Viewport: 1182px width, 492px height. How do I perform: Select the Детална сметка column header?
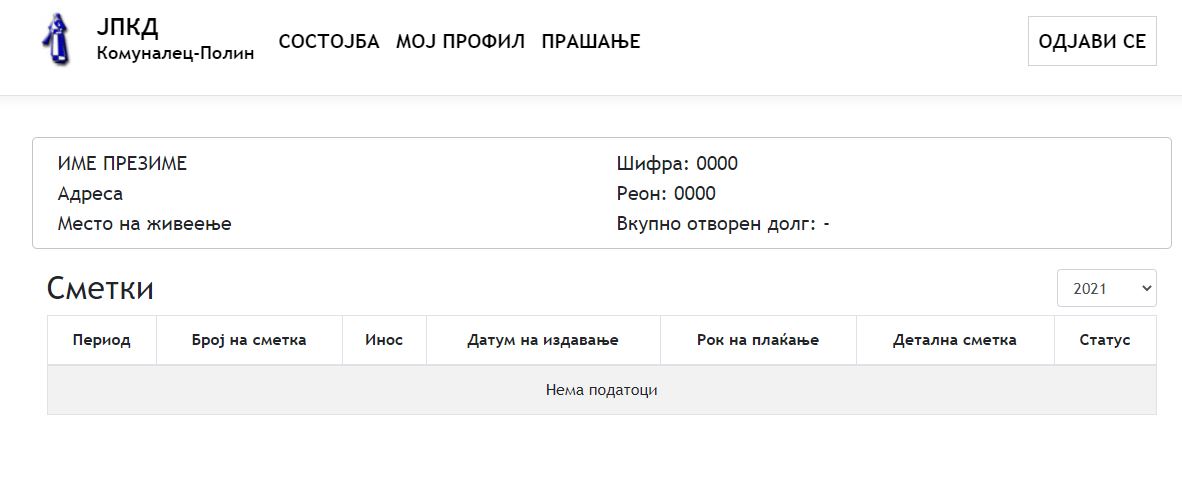pos(955,340)
